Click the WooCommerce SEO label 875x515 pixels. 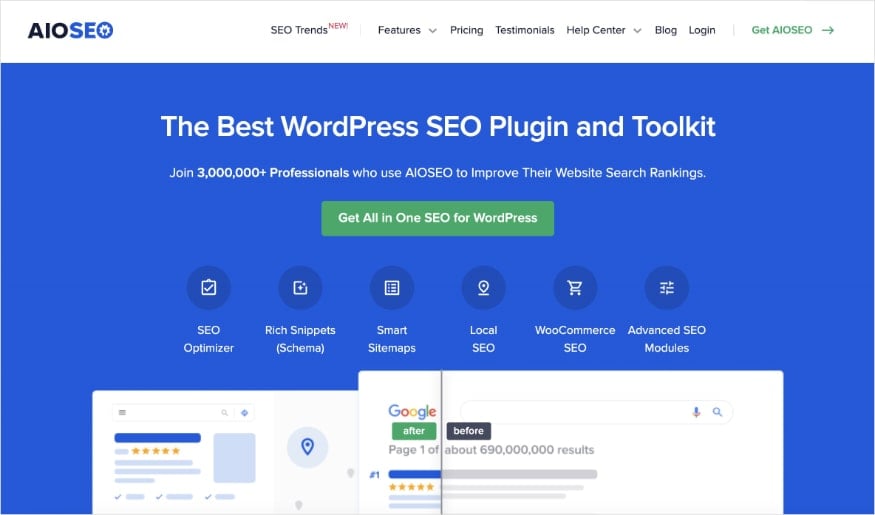point(575,339)
